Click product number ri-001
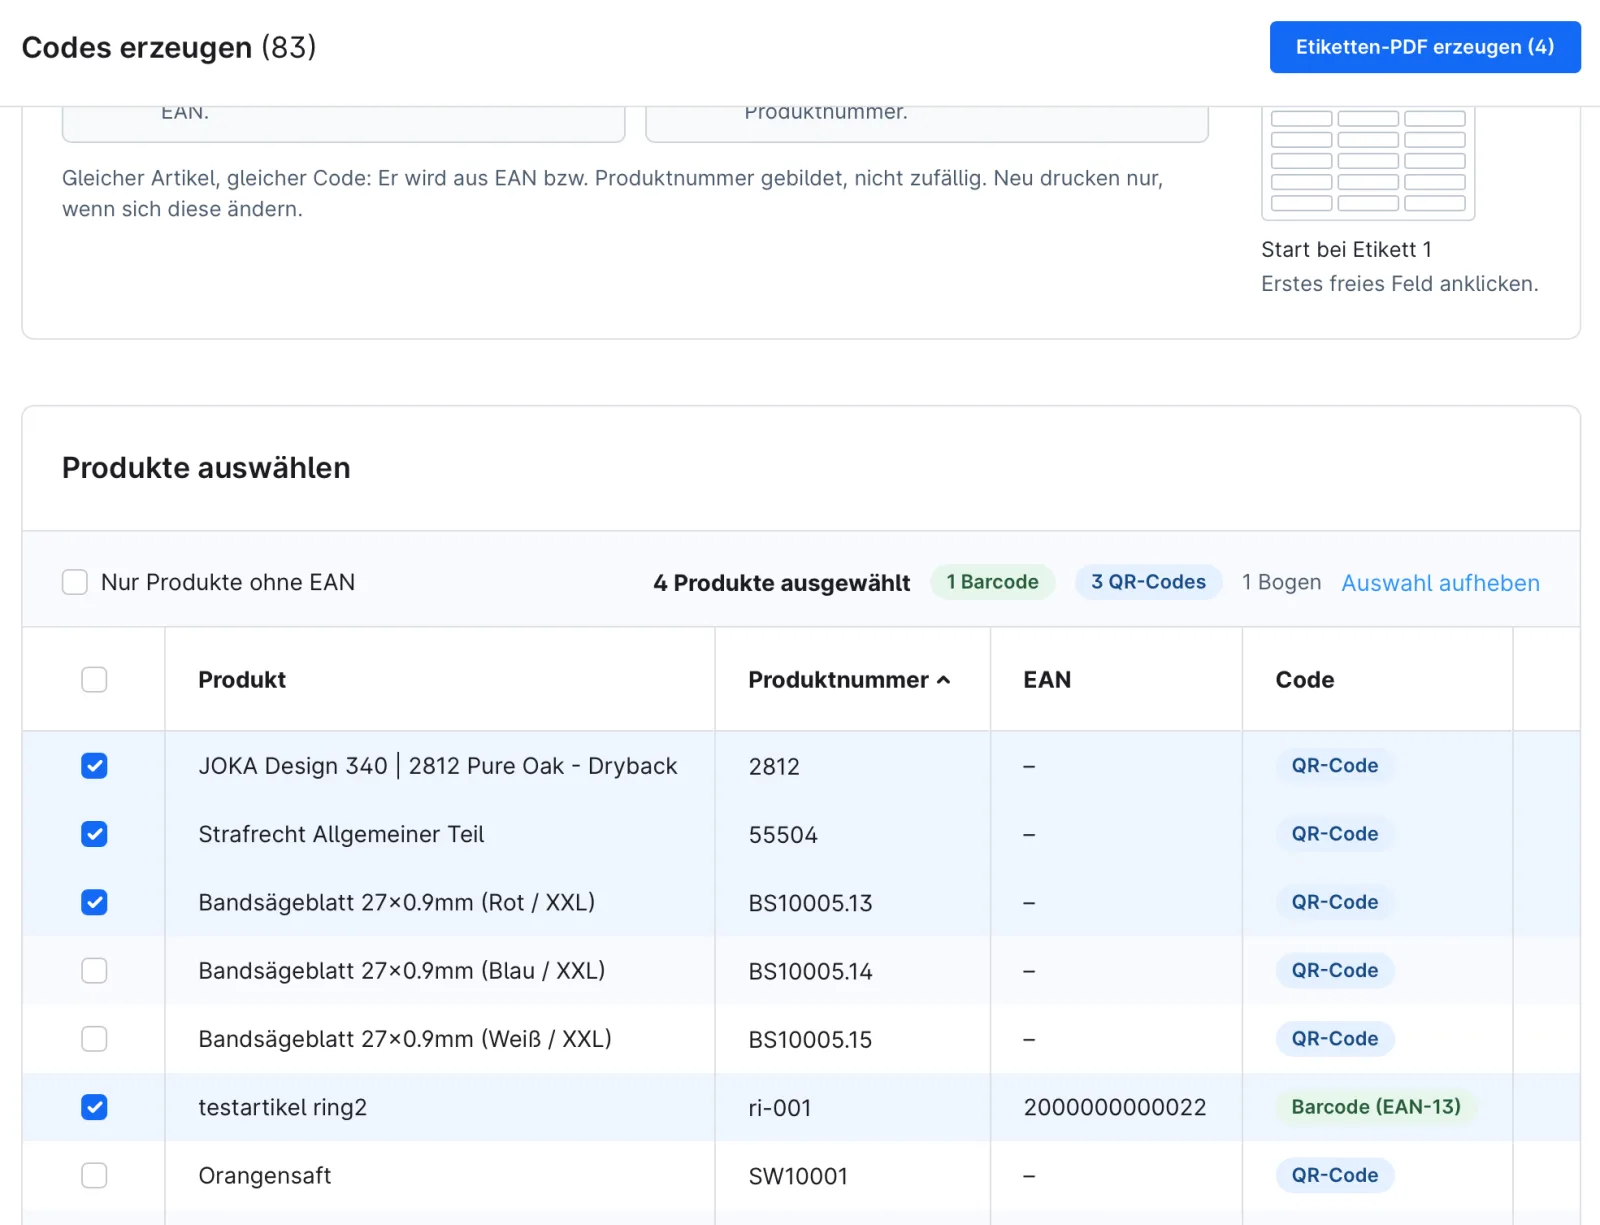 point(780,1108)
